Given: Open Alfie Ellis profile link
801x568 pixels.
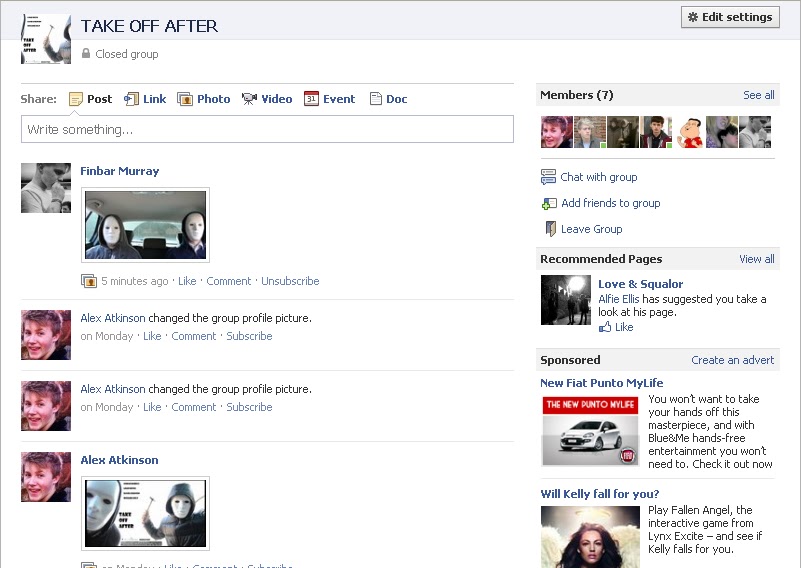Looking at the screenshot, I should tap(619, 299).
